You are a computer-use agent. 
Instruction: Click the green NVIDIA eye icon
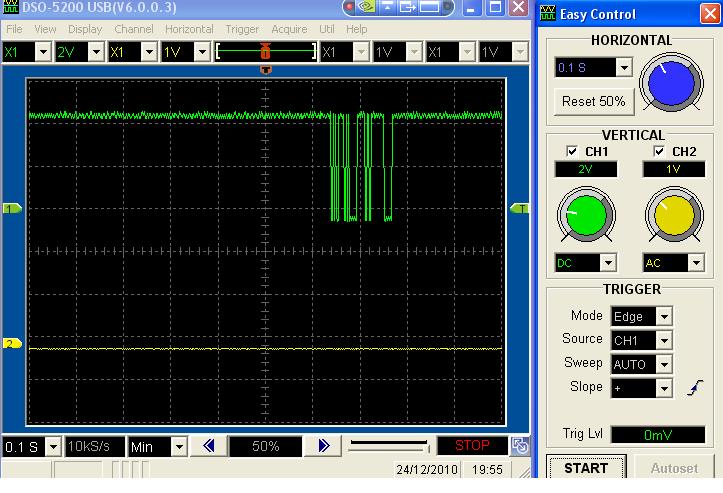pyautogui.click(x=367, y=6)
